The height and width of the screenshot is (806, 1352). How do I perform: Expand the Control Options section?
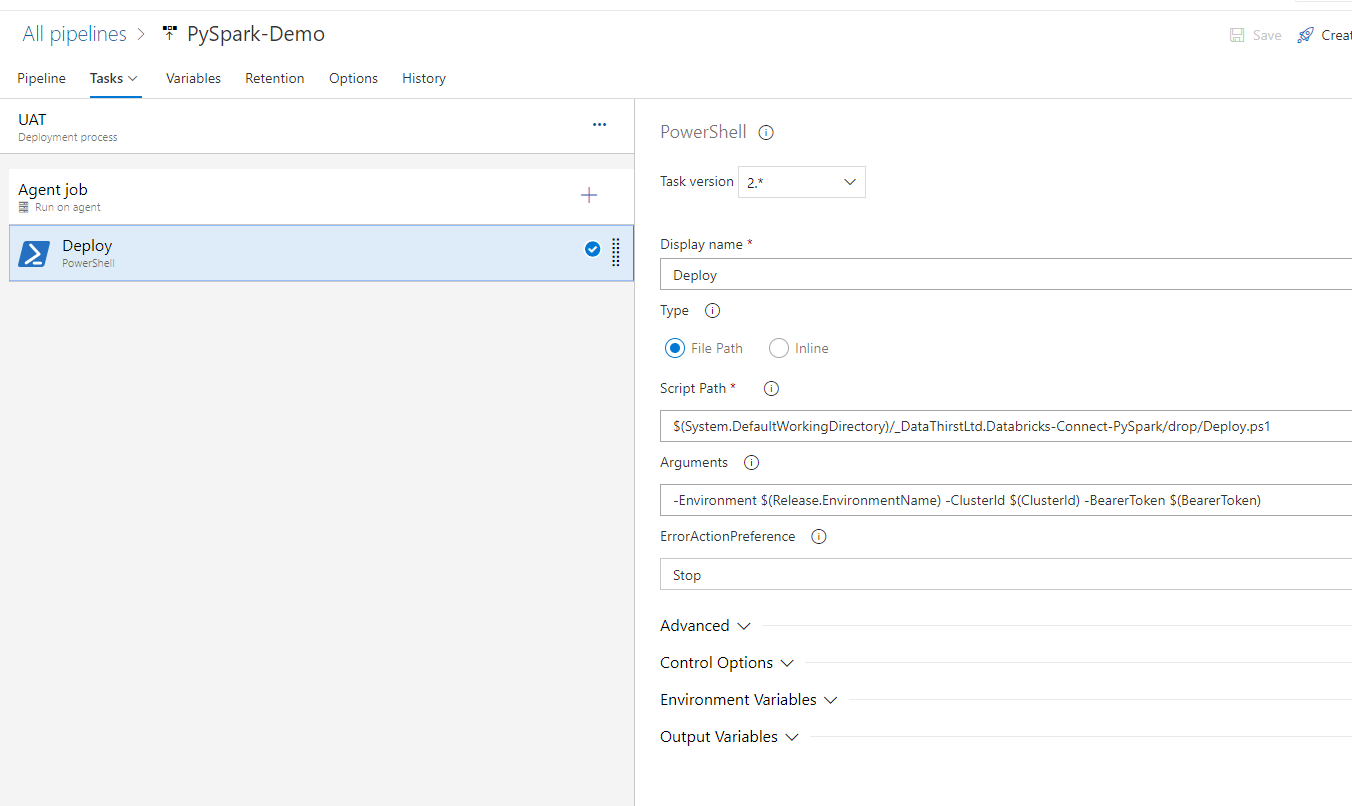(727, 663)
